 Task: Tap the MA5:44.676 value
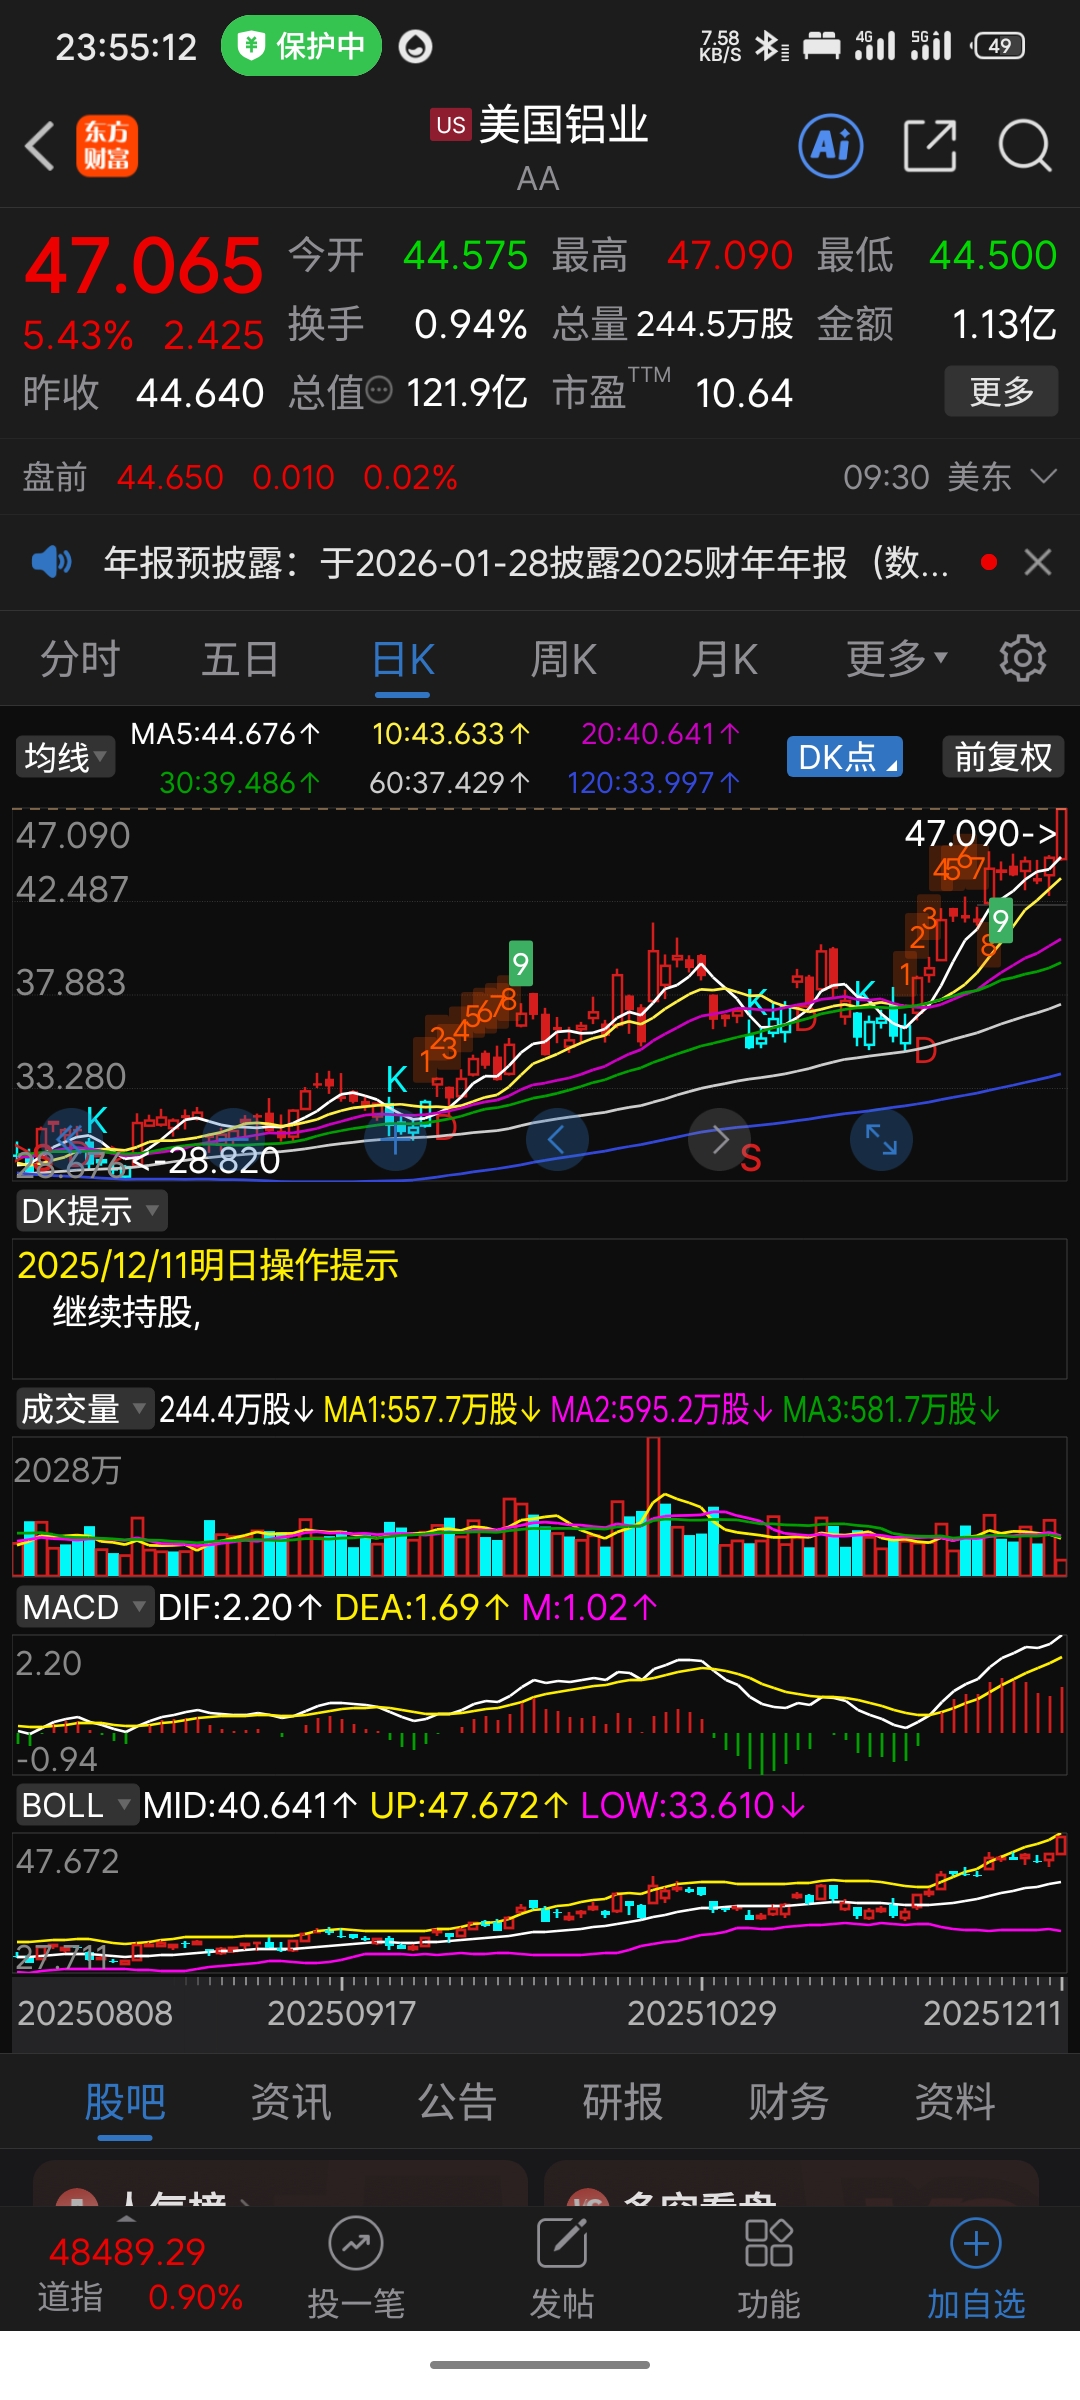tap(225, 734)
